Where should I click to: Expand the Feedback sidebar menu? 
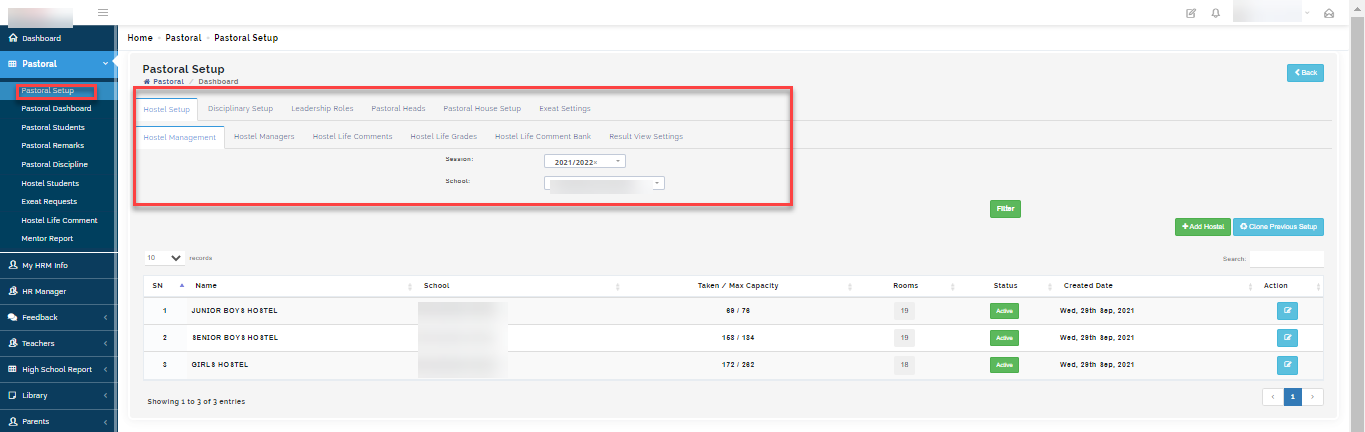pyautogui.click(x=59, y=317)
